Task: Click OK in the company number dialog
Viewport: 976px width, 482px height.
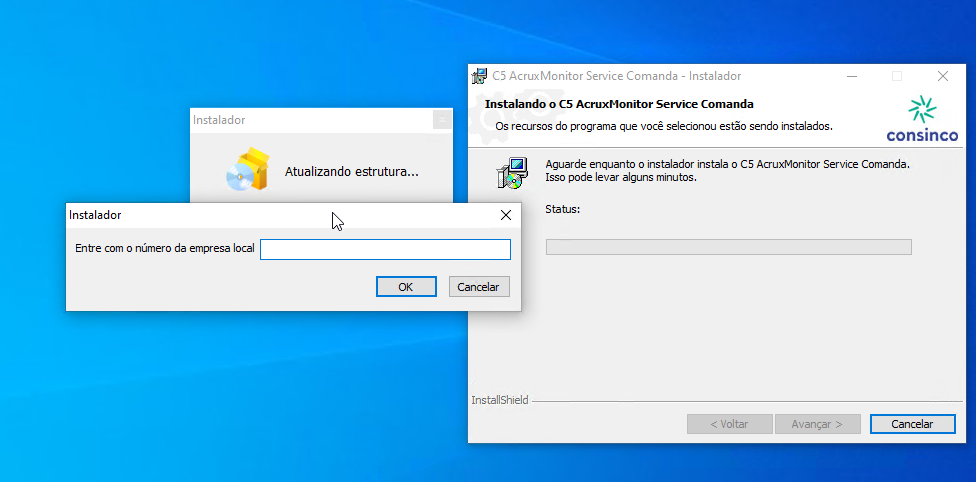Action: click(406, 287)
